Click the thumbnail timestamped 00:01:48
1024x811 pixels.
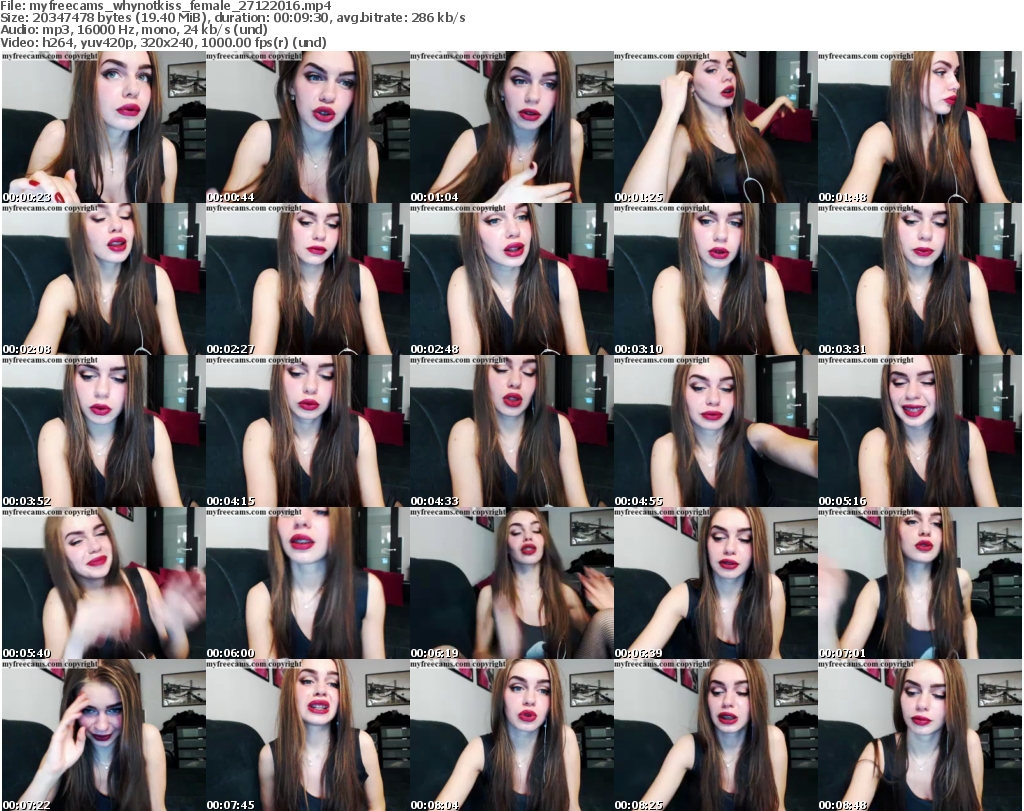(920, 127)
